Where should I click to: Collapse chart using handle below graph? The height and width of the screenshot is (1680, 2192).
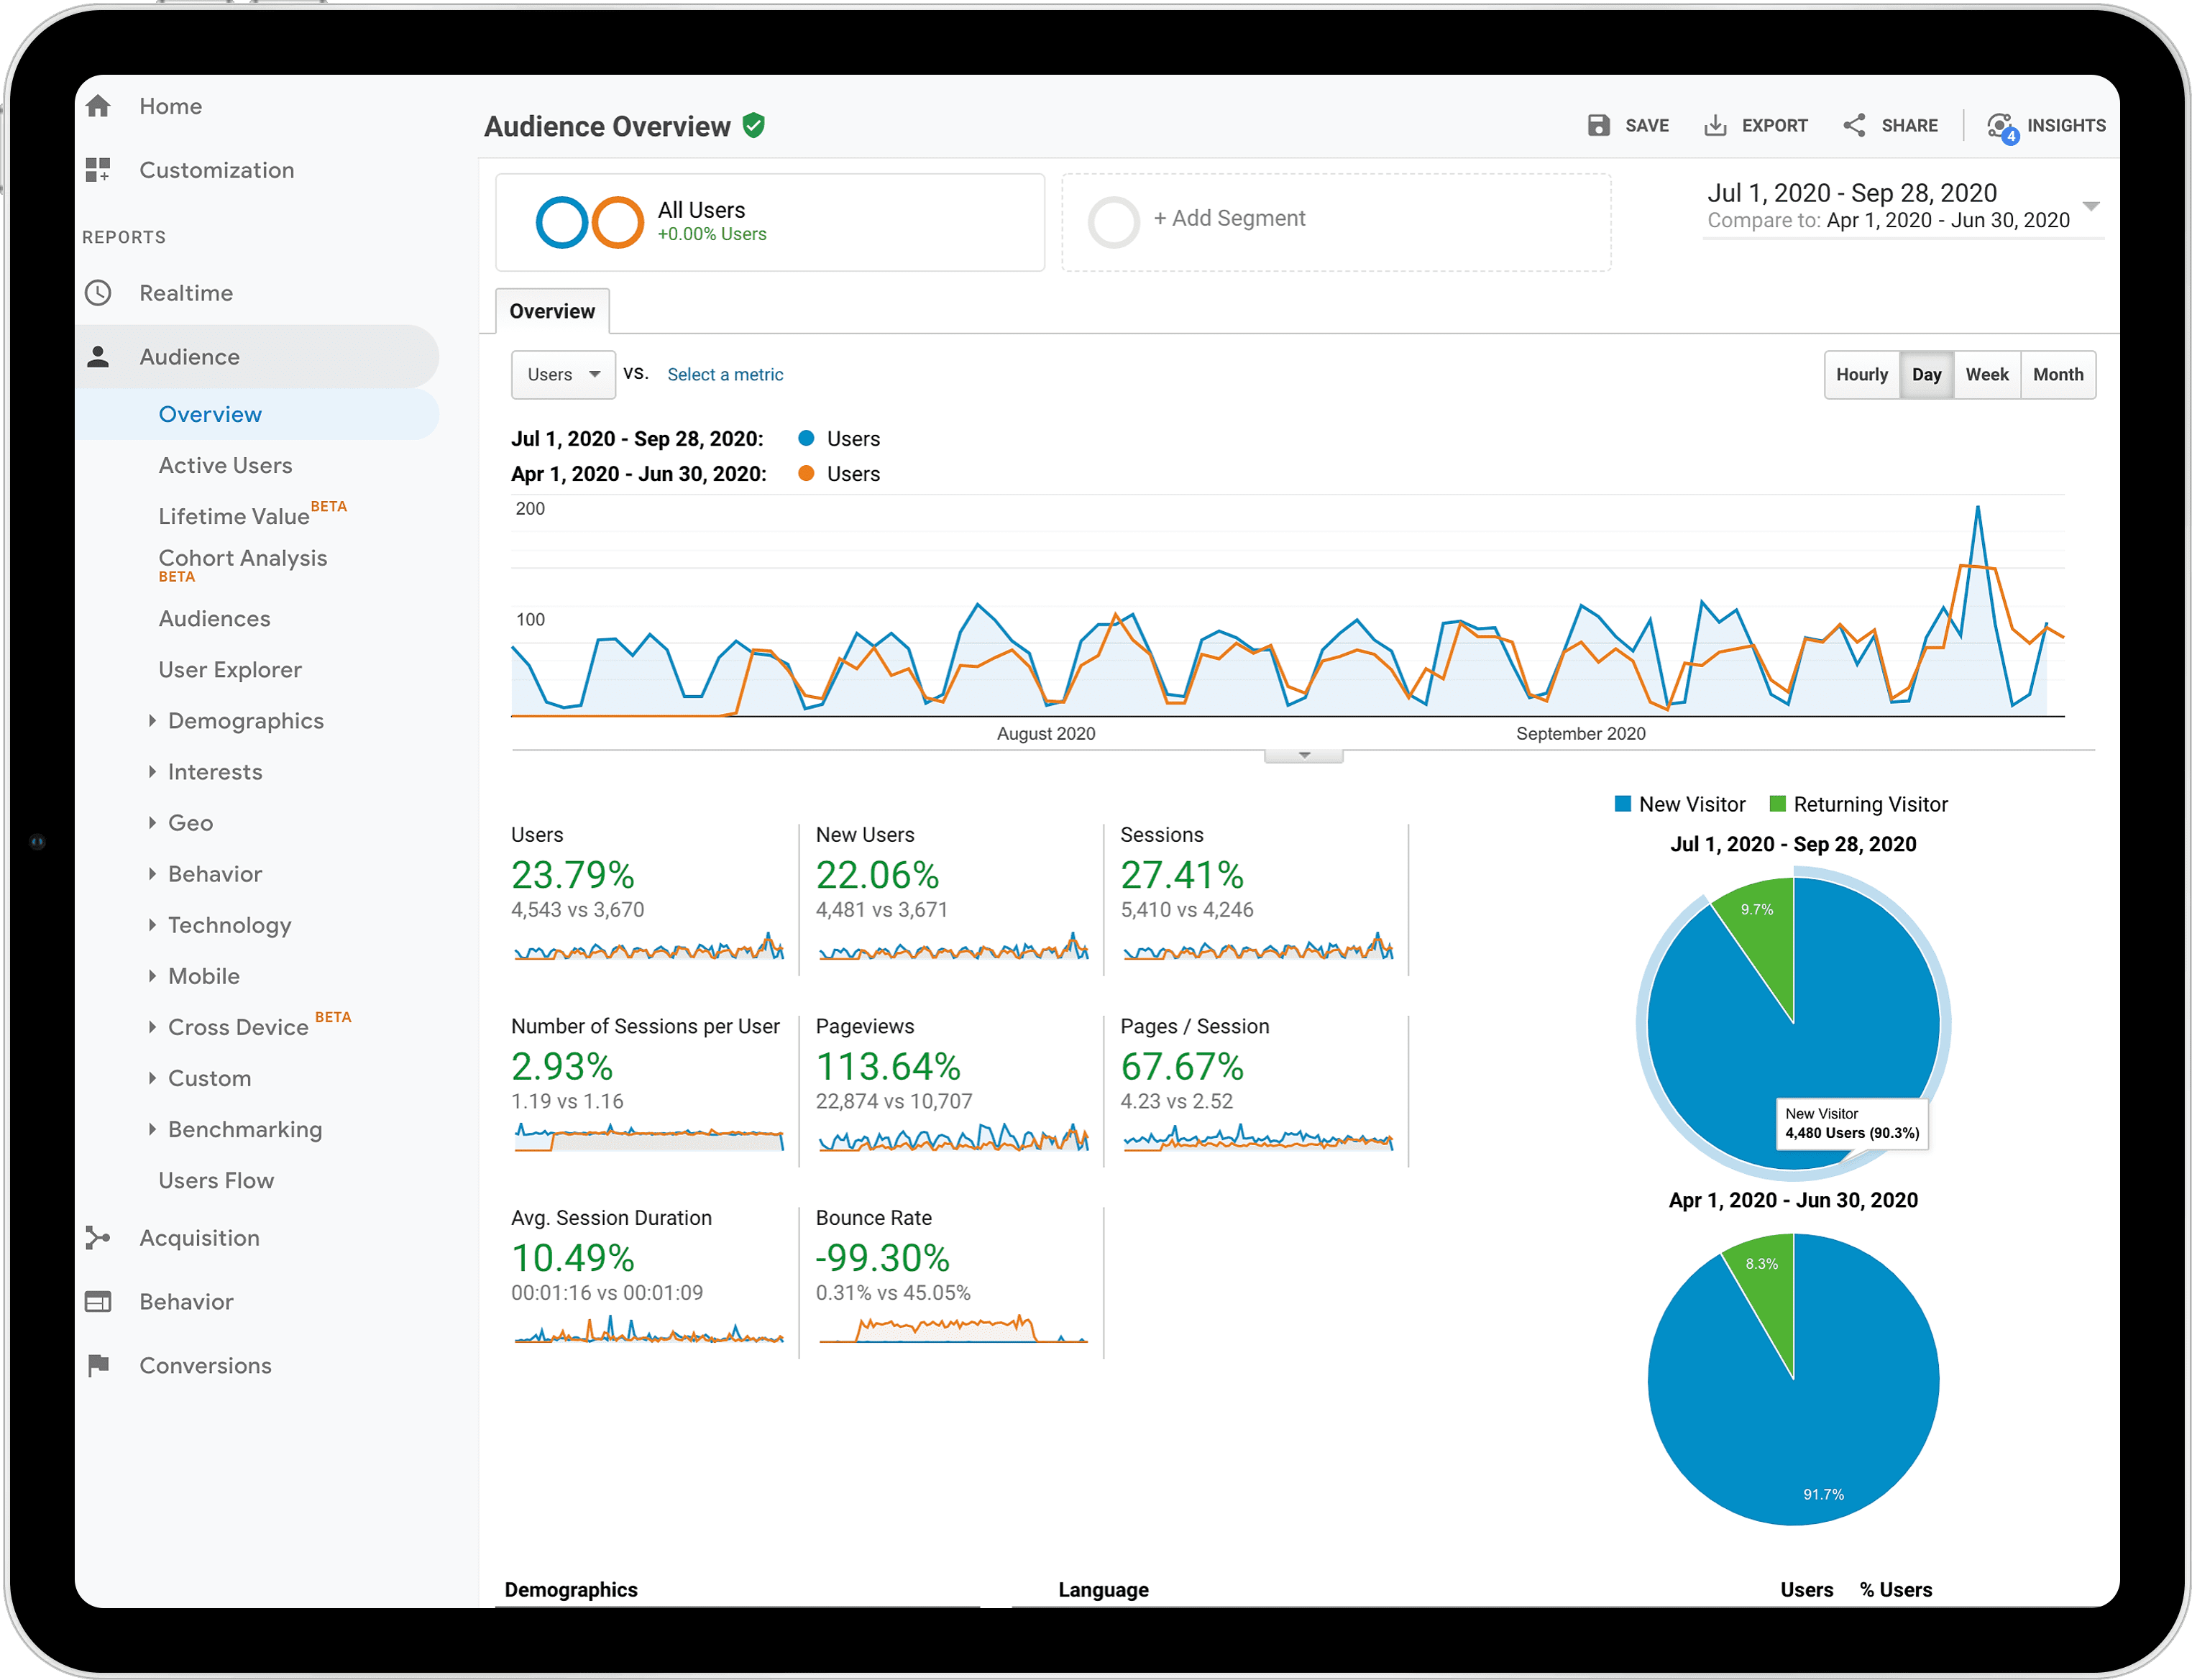pyautogui.click(x=1303, y=756)
